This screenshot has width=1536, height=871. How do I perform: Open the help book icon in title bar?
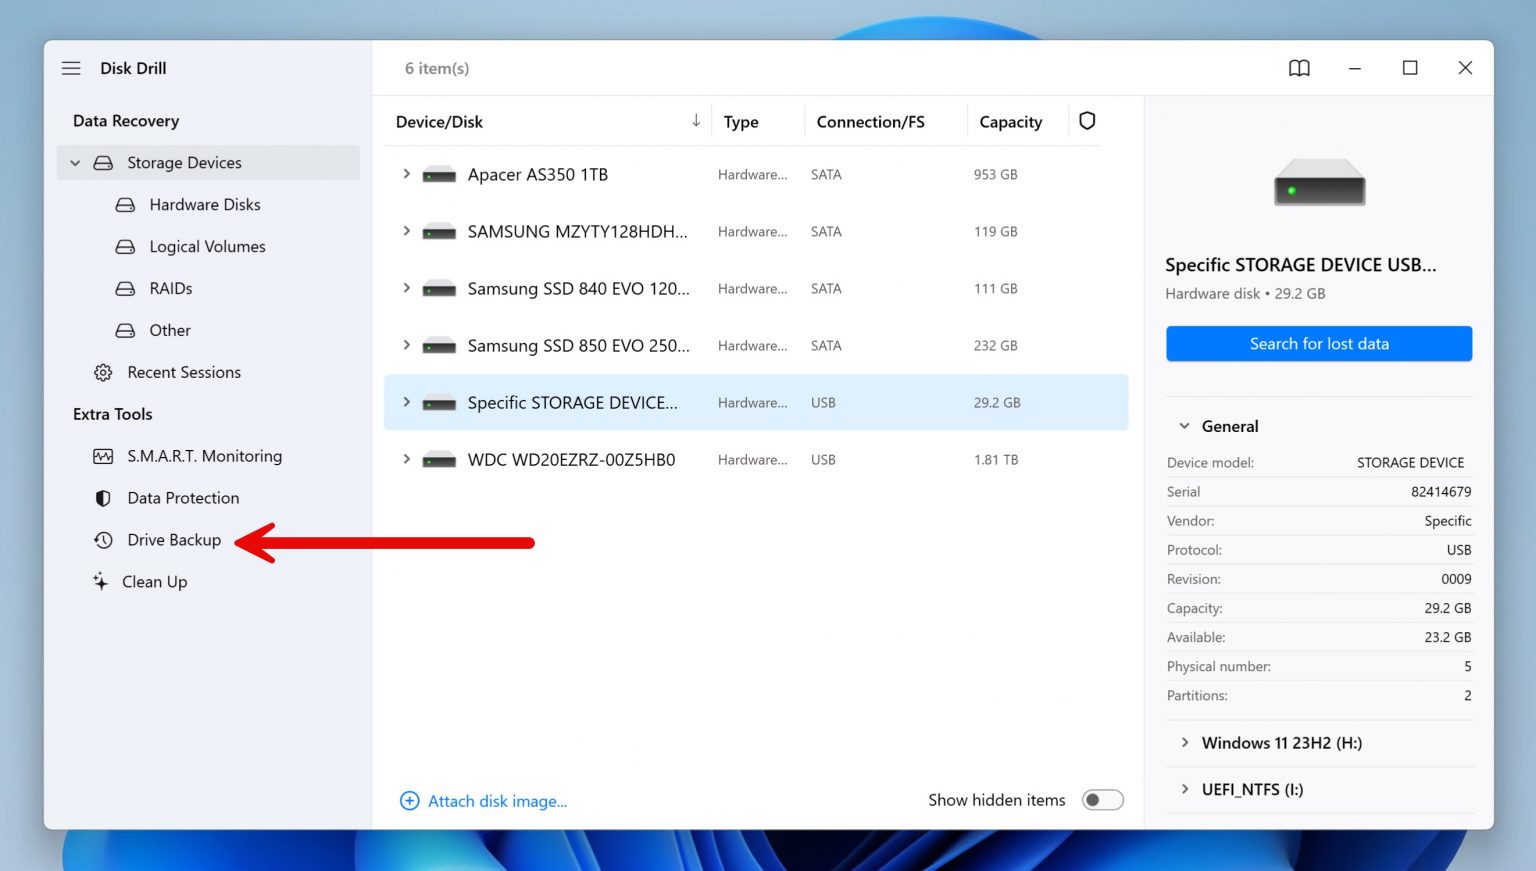pyautogui.click(x=1299, y=68)
